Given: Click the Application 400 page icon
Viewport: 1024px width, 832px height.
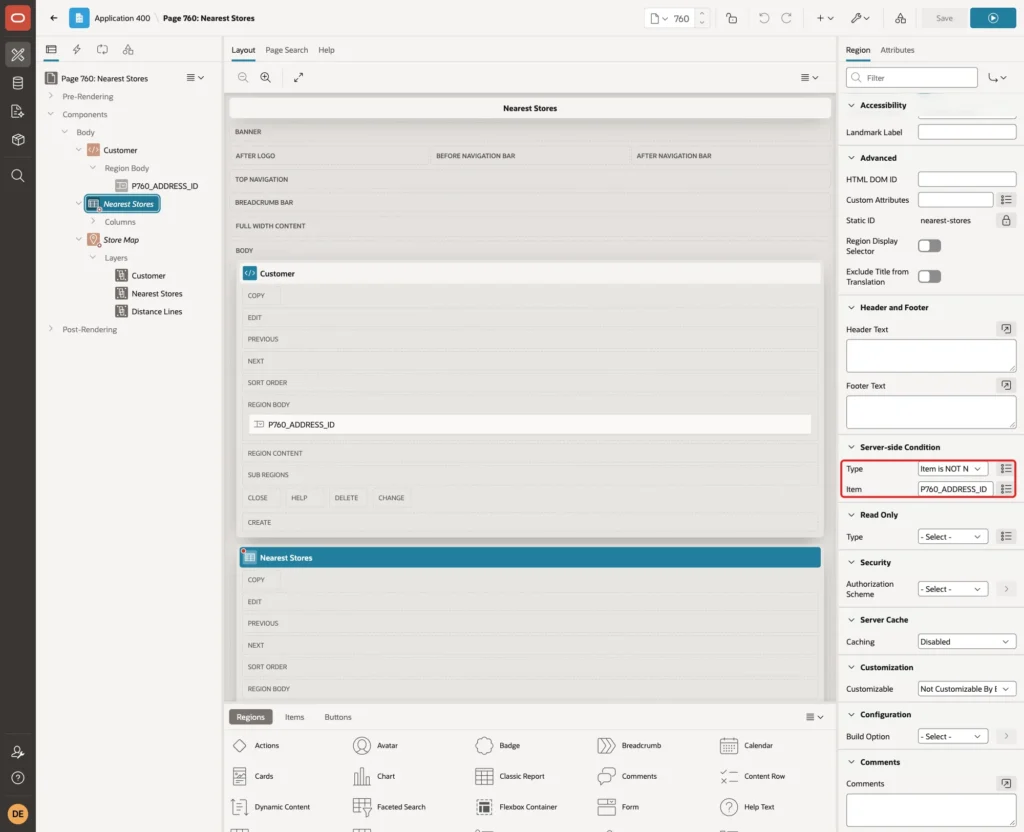Looking at the screenshot, I should coord(79,18).
